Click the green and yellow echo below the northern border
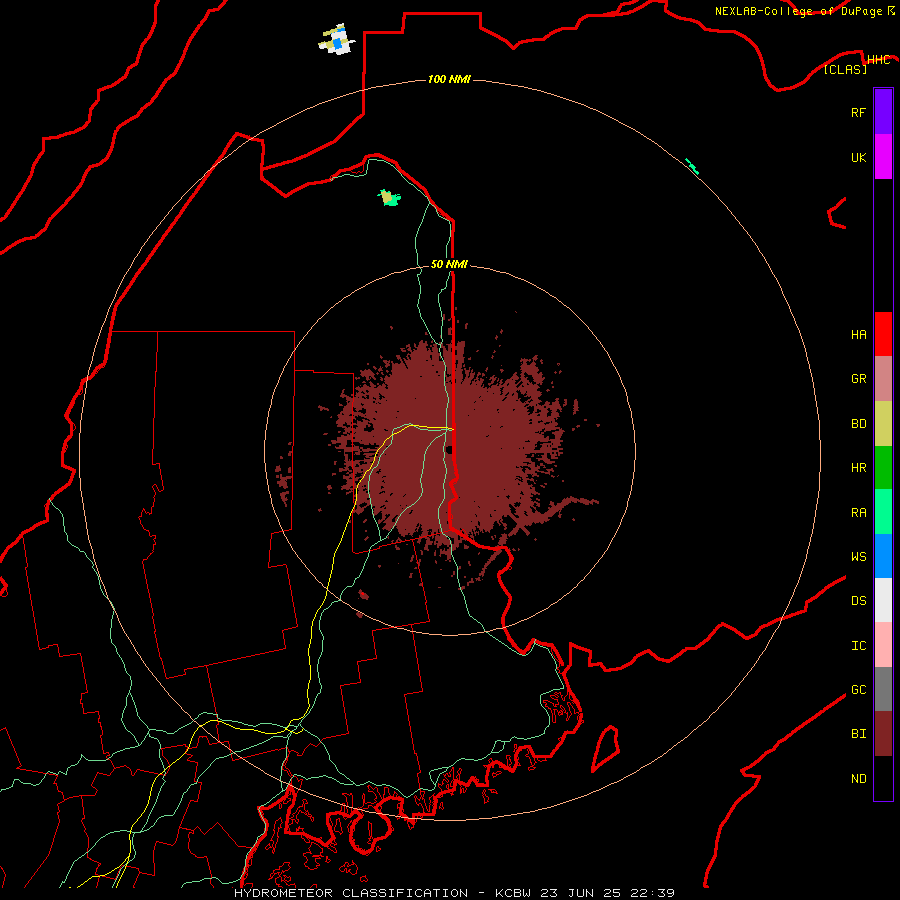 (389, 197)
